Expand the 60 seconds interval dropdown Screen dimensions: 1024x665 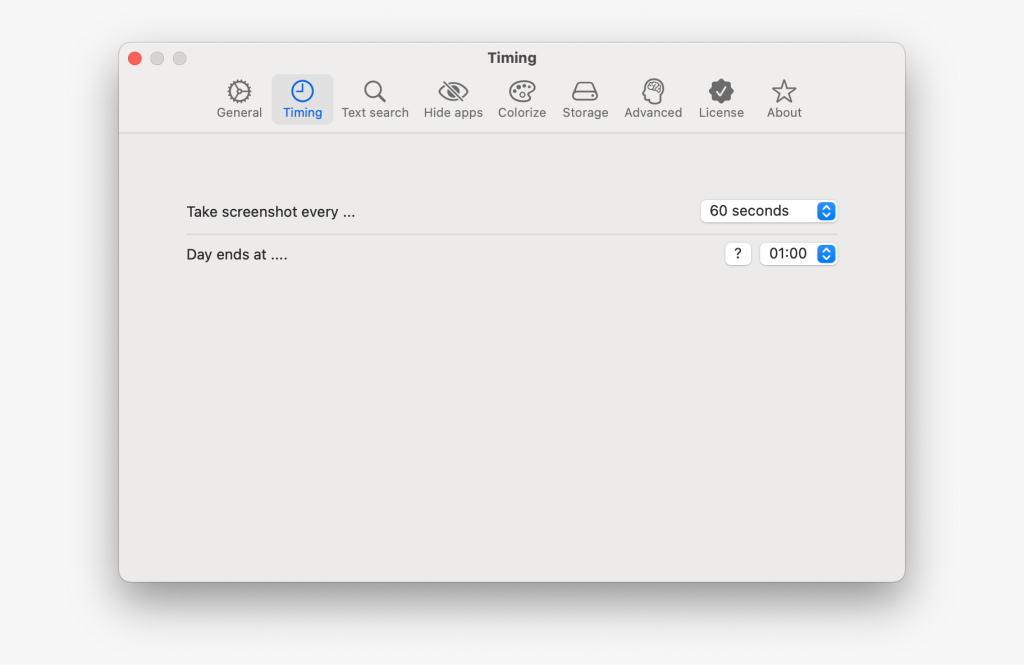tap(769, 211)
